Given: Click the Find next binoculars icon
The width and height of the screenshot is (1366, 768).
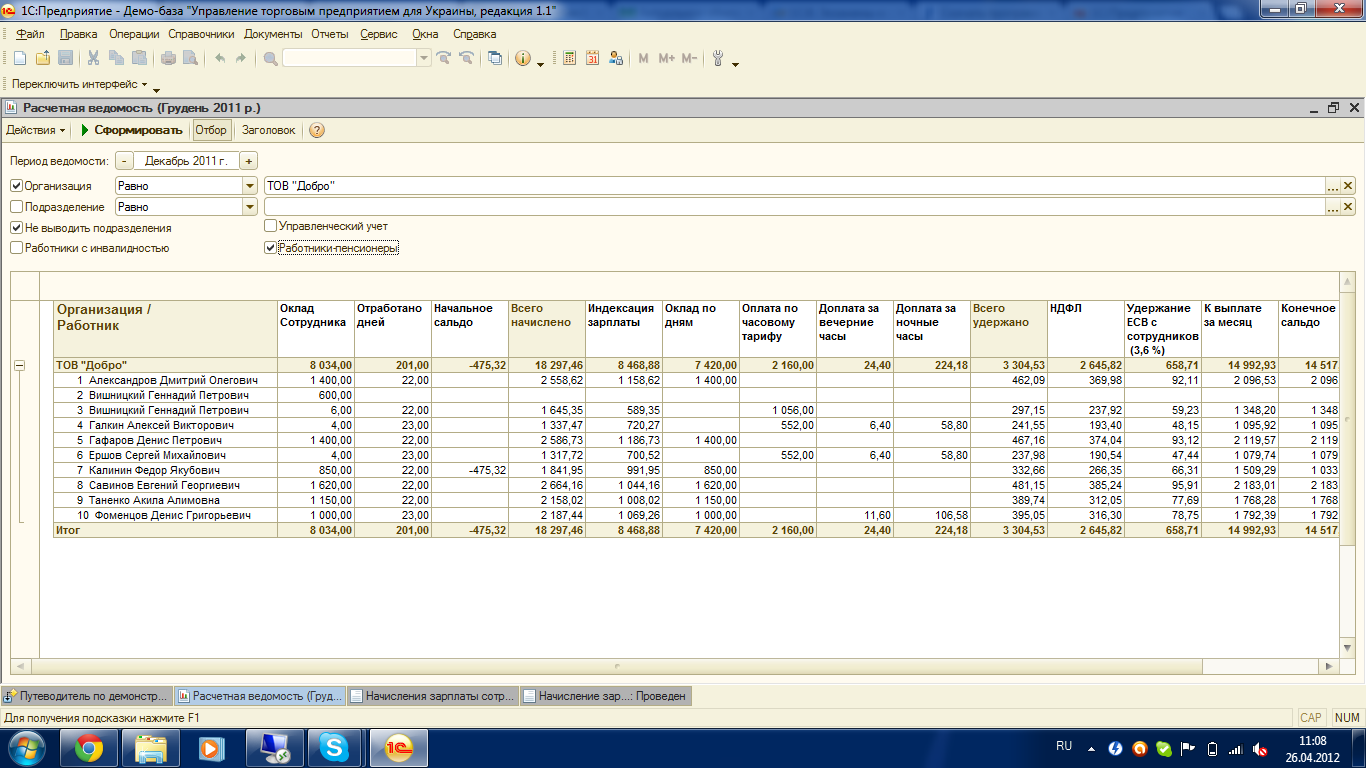Looking at the screenshot, I should pos(444,58).
